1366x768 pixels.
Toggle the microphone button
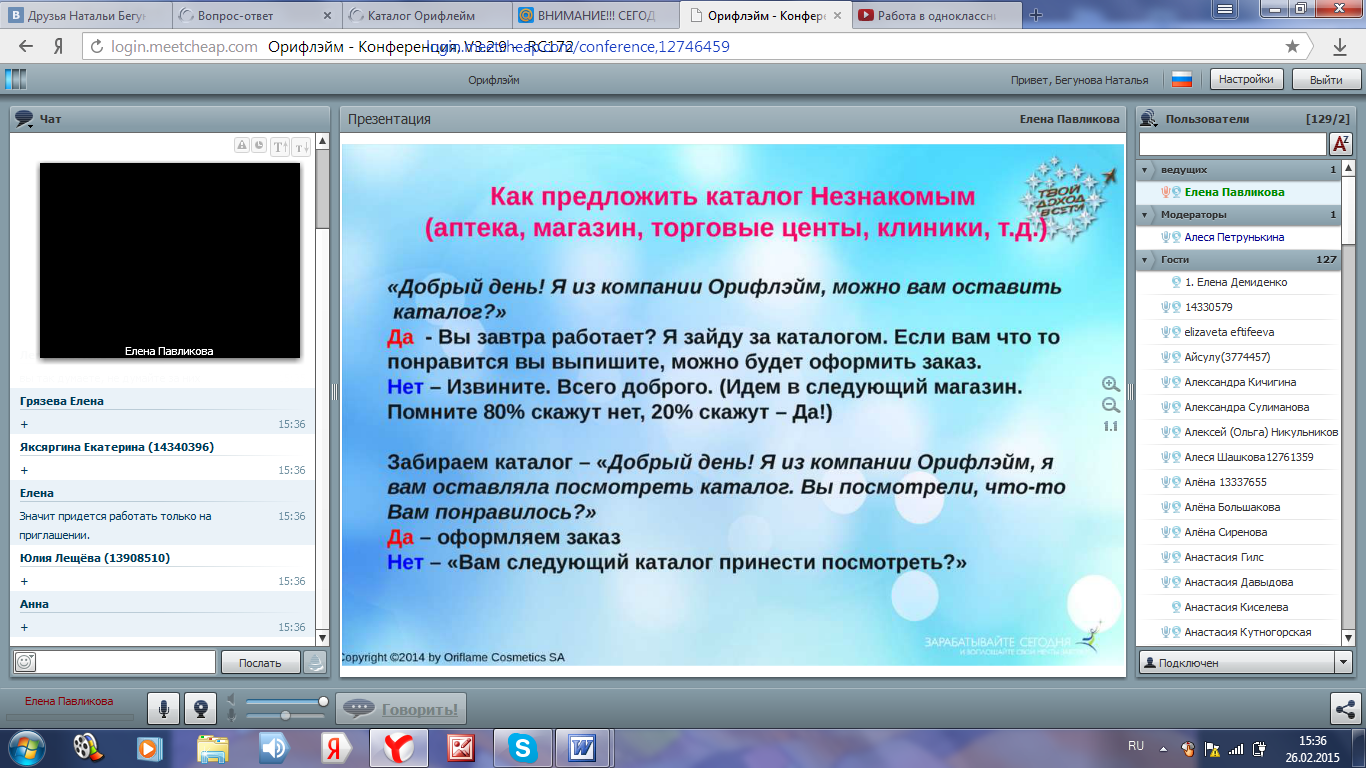[x=164, y=709]
